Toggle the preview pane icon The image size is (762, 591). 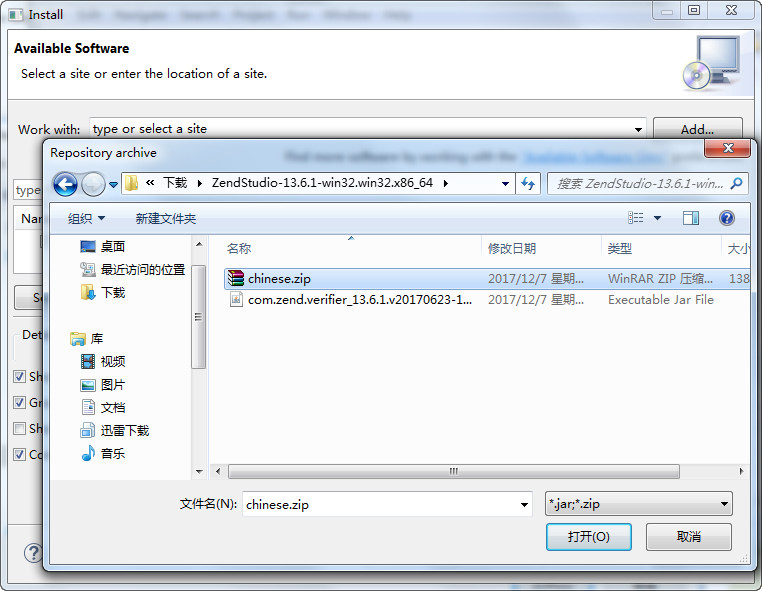point(691,218)
